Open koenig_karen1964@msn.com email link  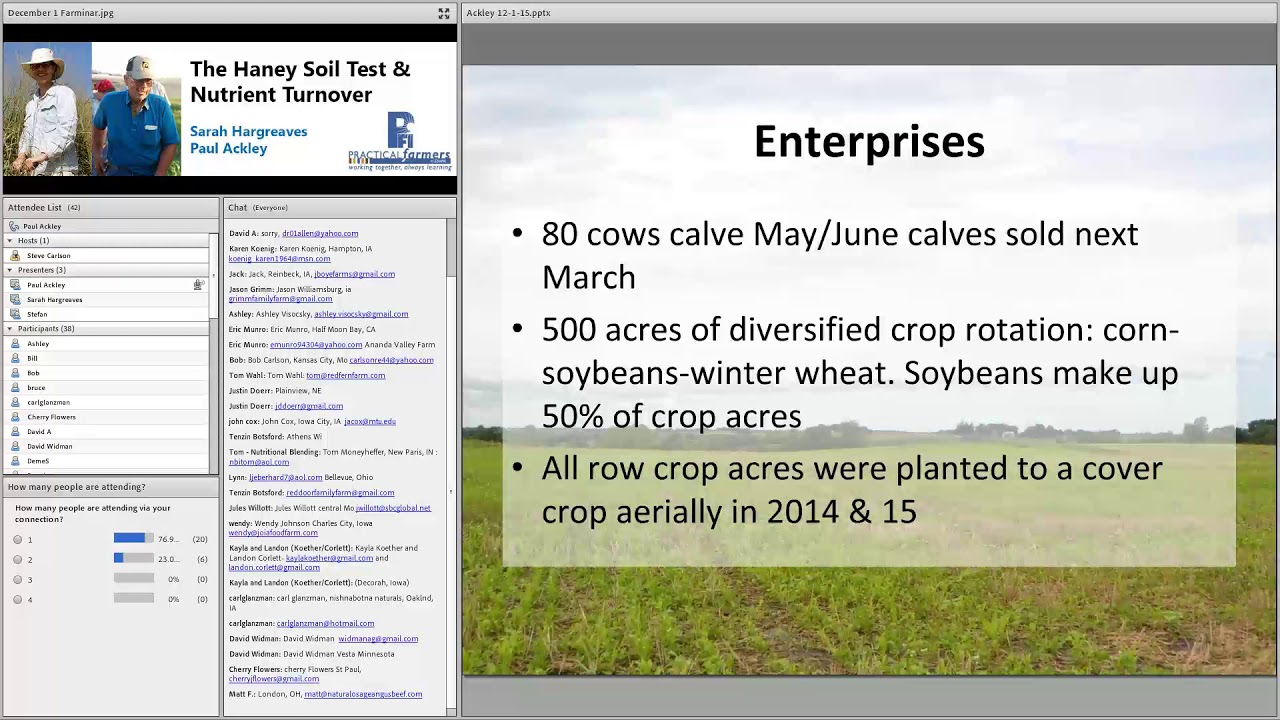pyautogui.click(x=279, y=259)
